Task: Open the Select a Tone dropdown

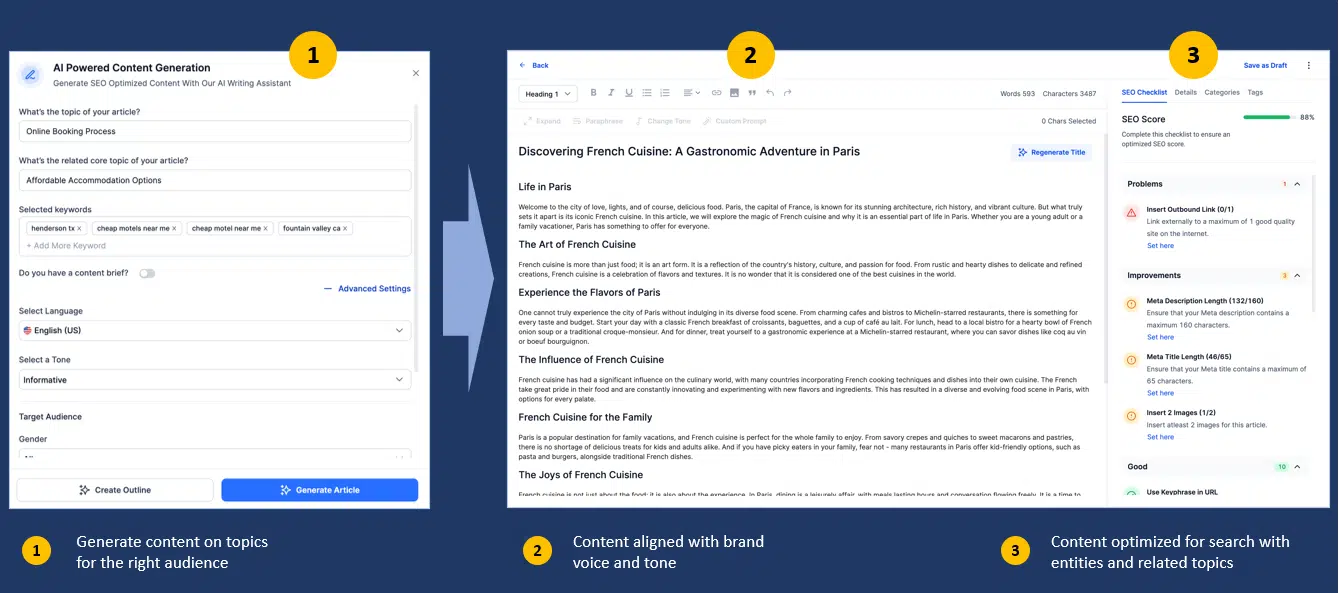Action: pos(215,380)
